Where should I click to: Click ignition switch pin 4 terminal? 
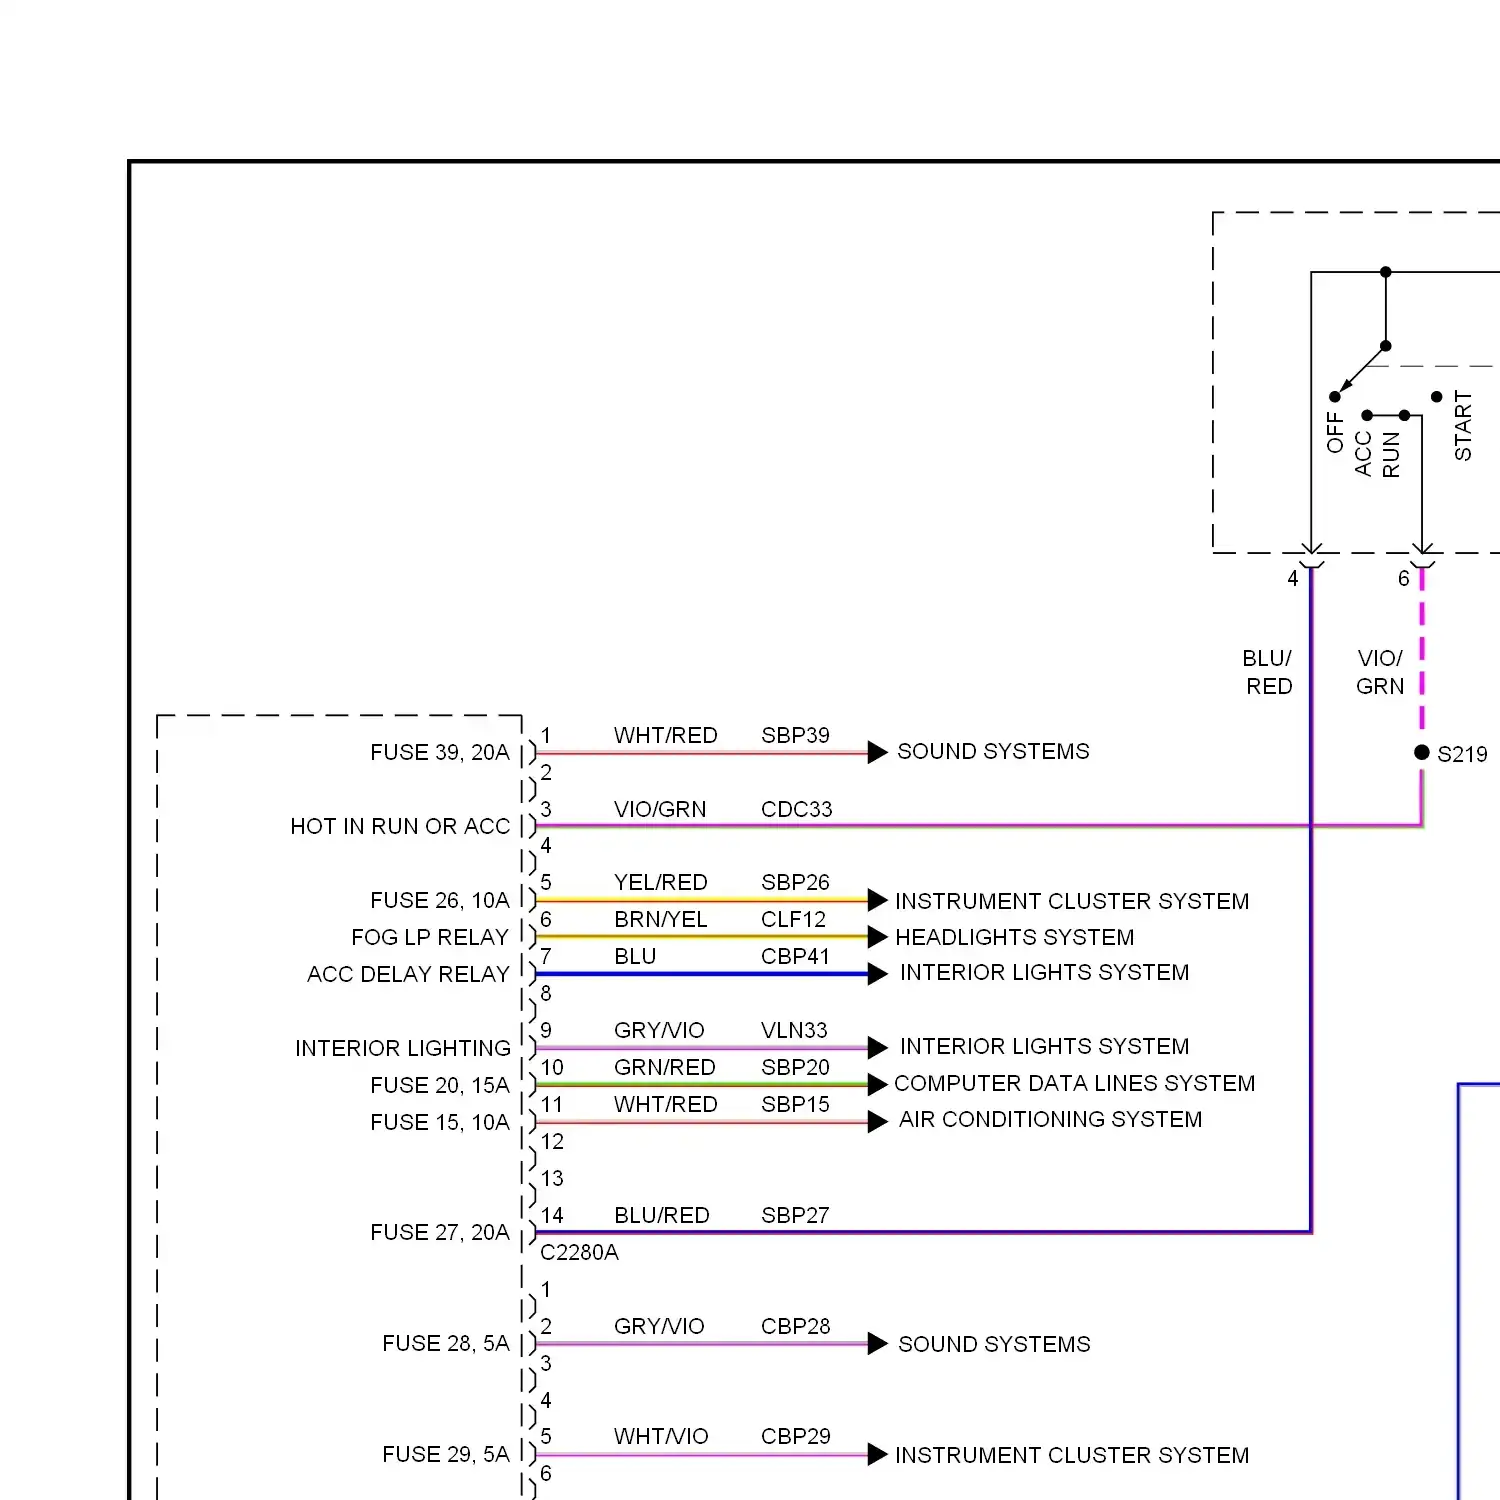(x=1311, y=556)
